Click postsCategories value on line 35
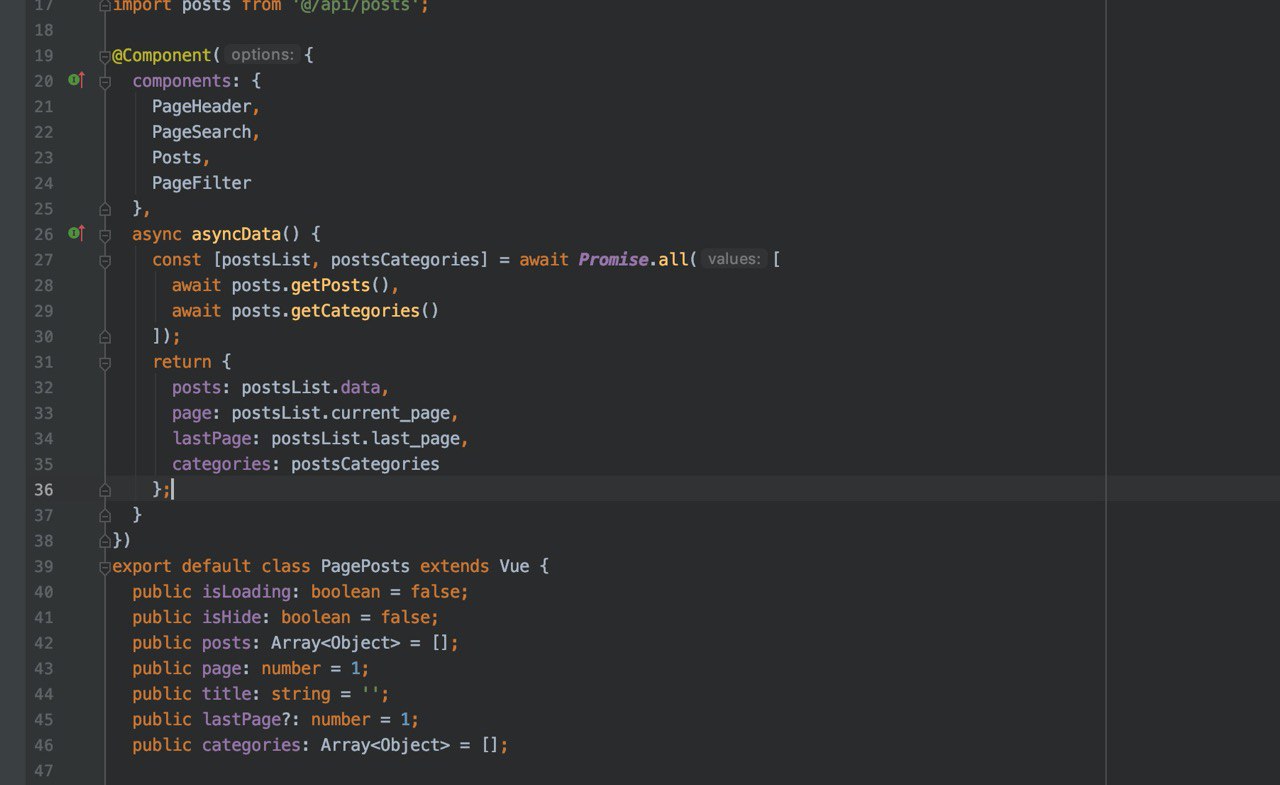Image resolution: width=1280 pixels, height=785 pixels. click(365, 464)
